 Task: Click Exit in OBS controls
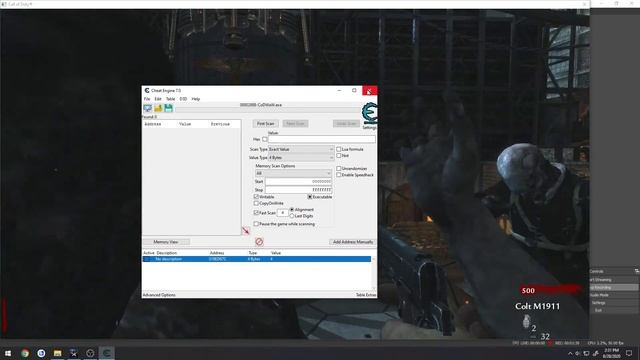[613, 310]
